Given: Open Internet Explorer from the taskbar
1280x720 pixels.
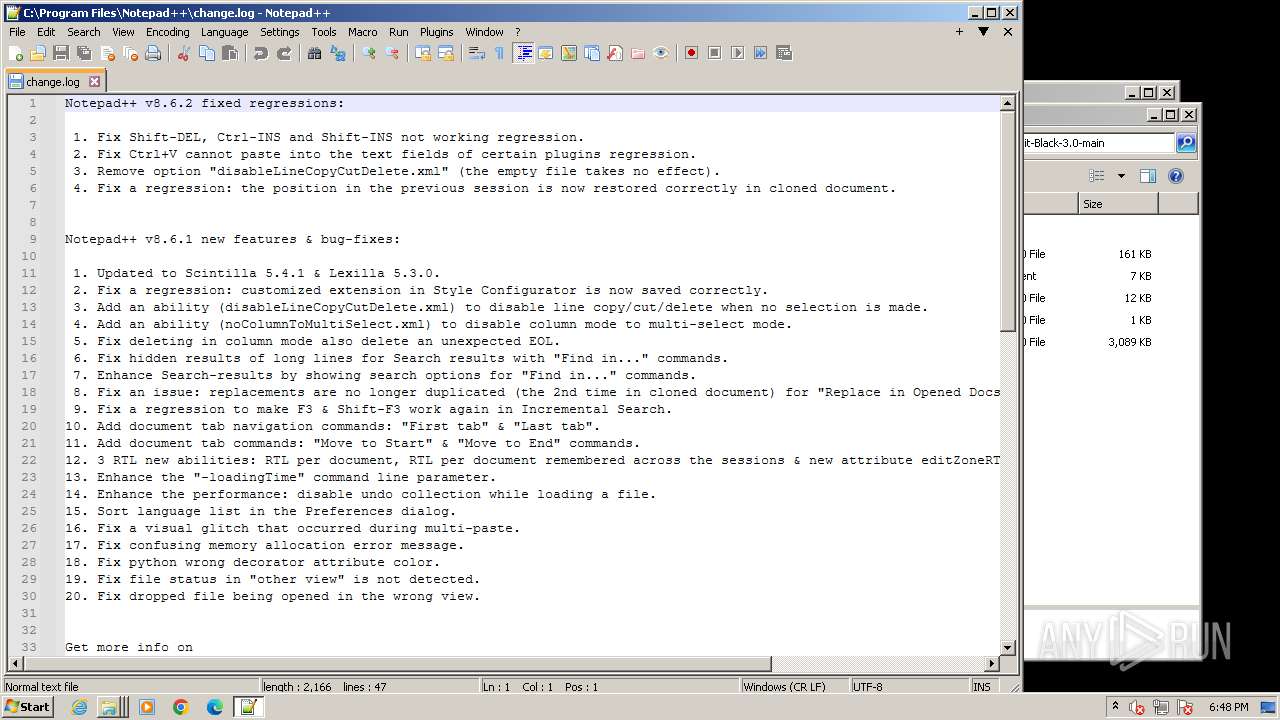Looking at the screenshot, I should click(80, 707).
